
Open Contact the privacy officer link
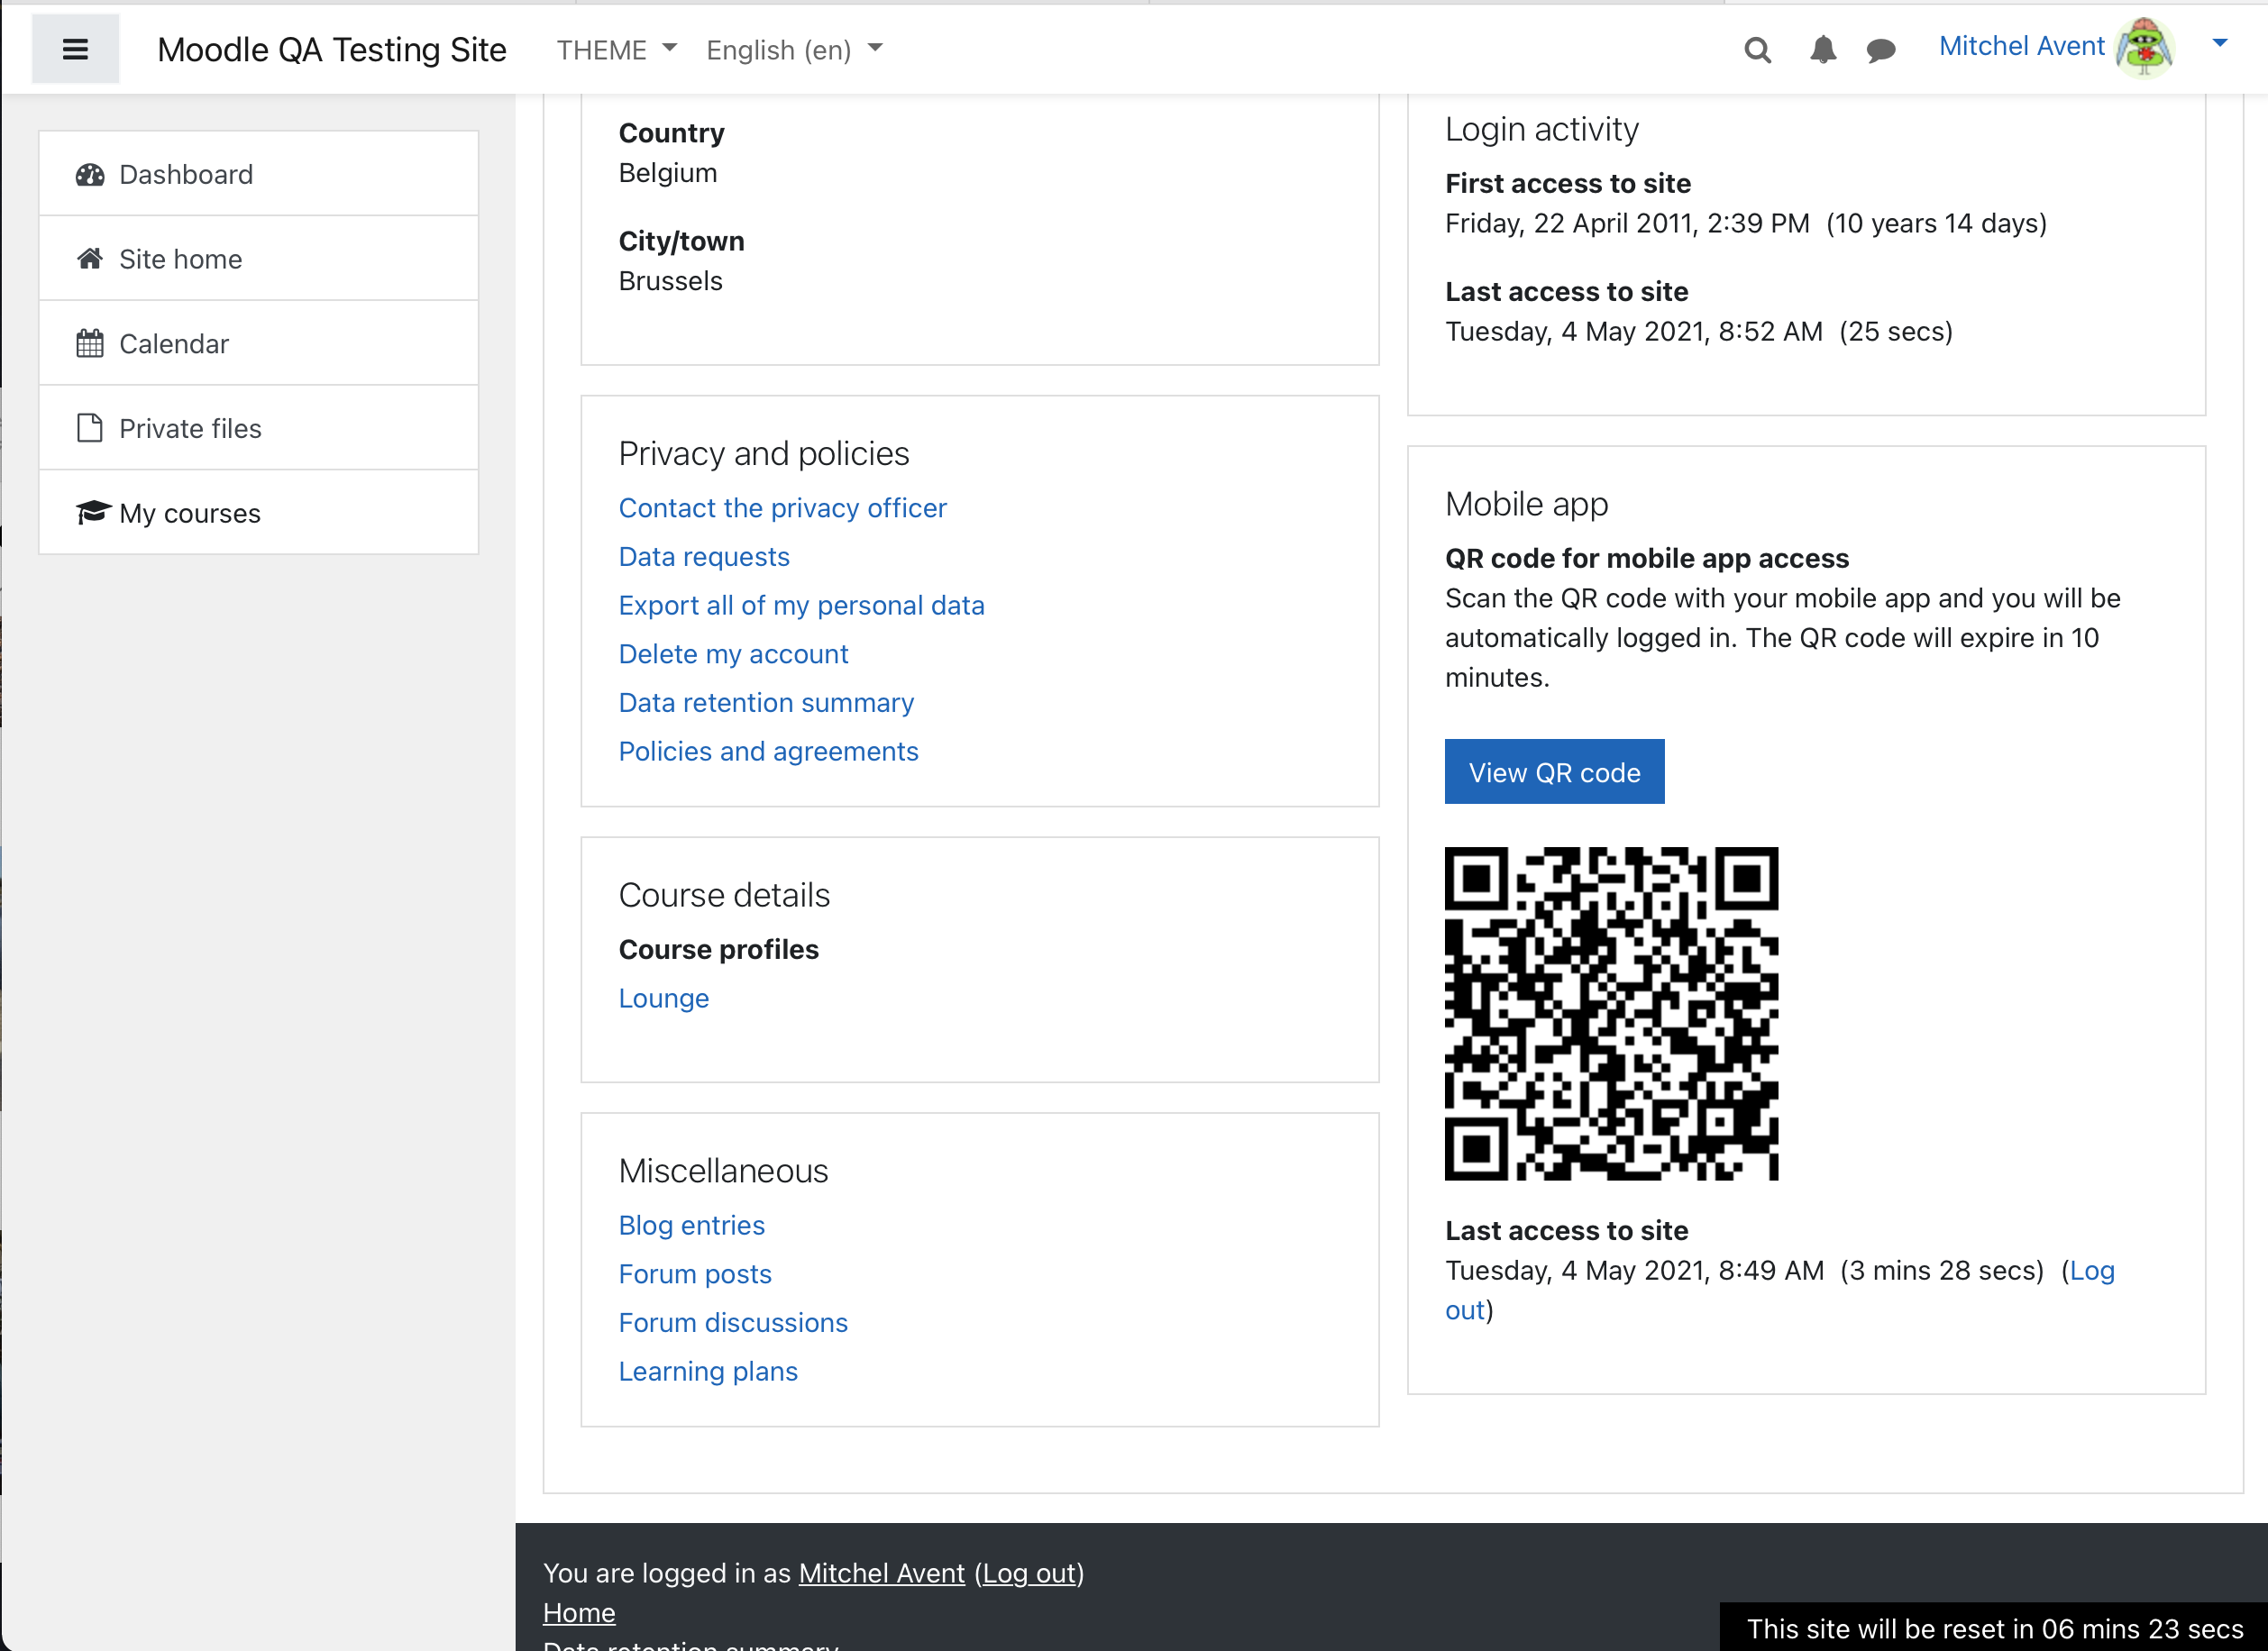782,508
